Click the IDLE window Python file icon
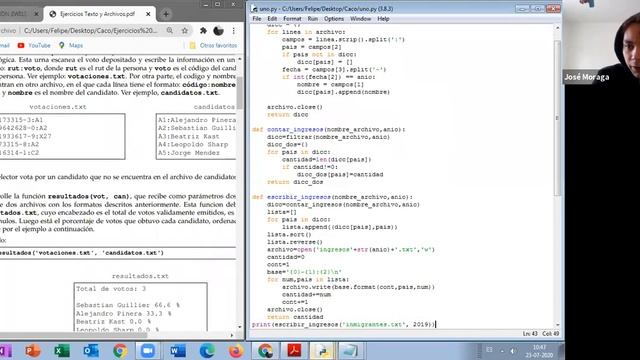Viewport: 640px width, 360px height. (x=255, y=8)
